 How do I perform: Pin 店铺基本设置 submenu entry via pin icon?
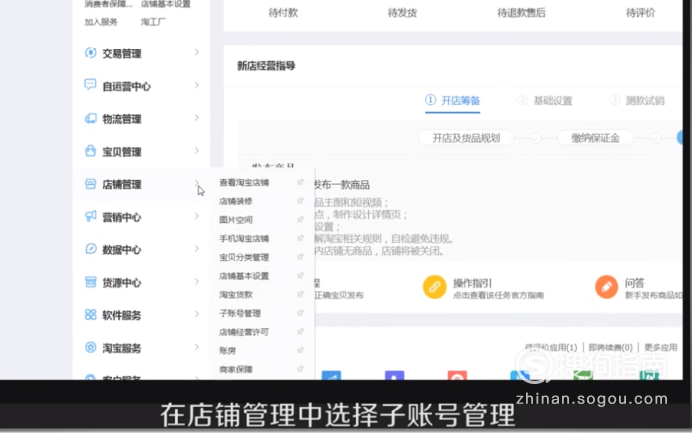click(300, 275)
